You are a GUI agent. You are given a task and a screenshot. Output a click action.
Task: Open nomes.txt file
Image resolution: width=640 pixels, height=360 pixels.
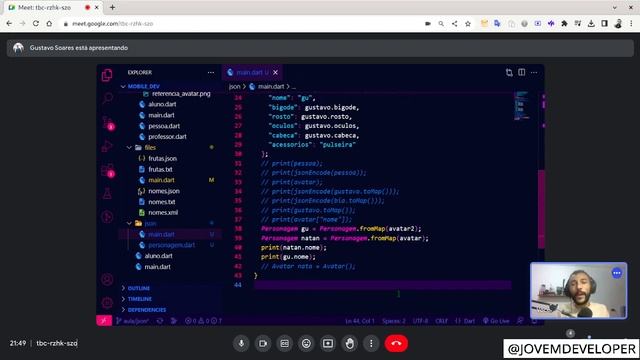(162, 202)
